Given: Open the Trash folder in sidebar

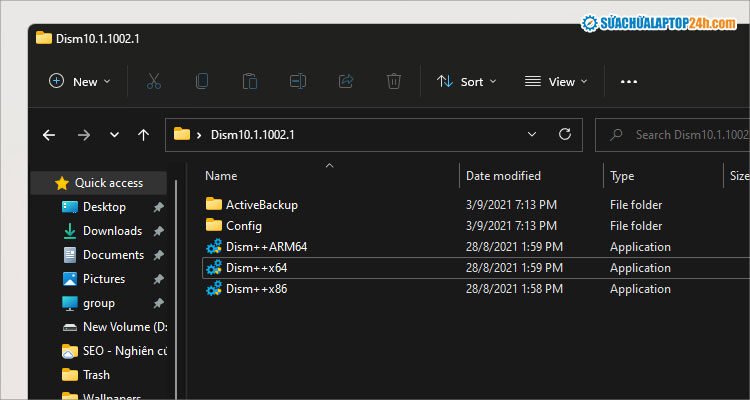Looking at the screenshot, I should tap(96, 375).
